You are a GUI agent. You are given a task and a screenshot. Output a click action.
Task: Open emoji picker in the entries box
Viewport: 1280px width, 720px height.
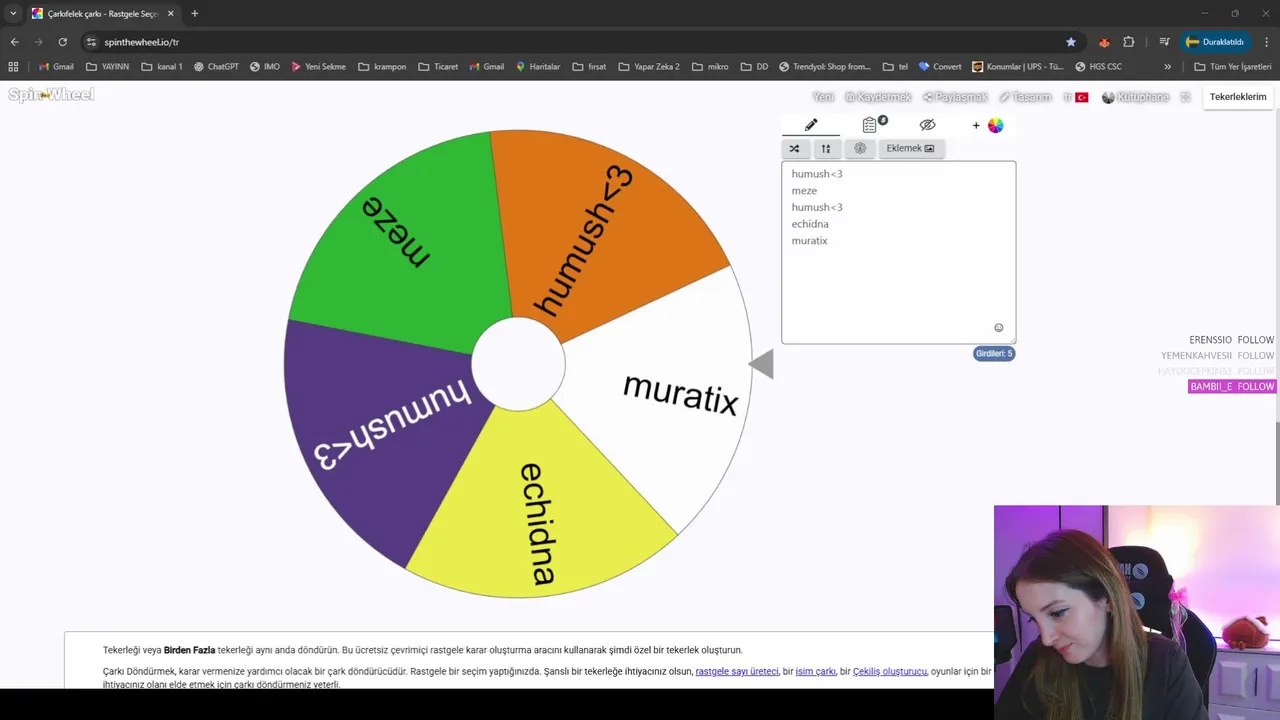998,328
